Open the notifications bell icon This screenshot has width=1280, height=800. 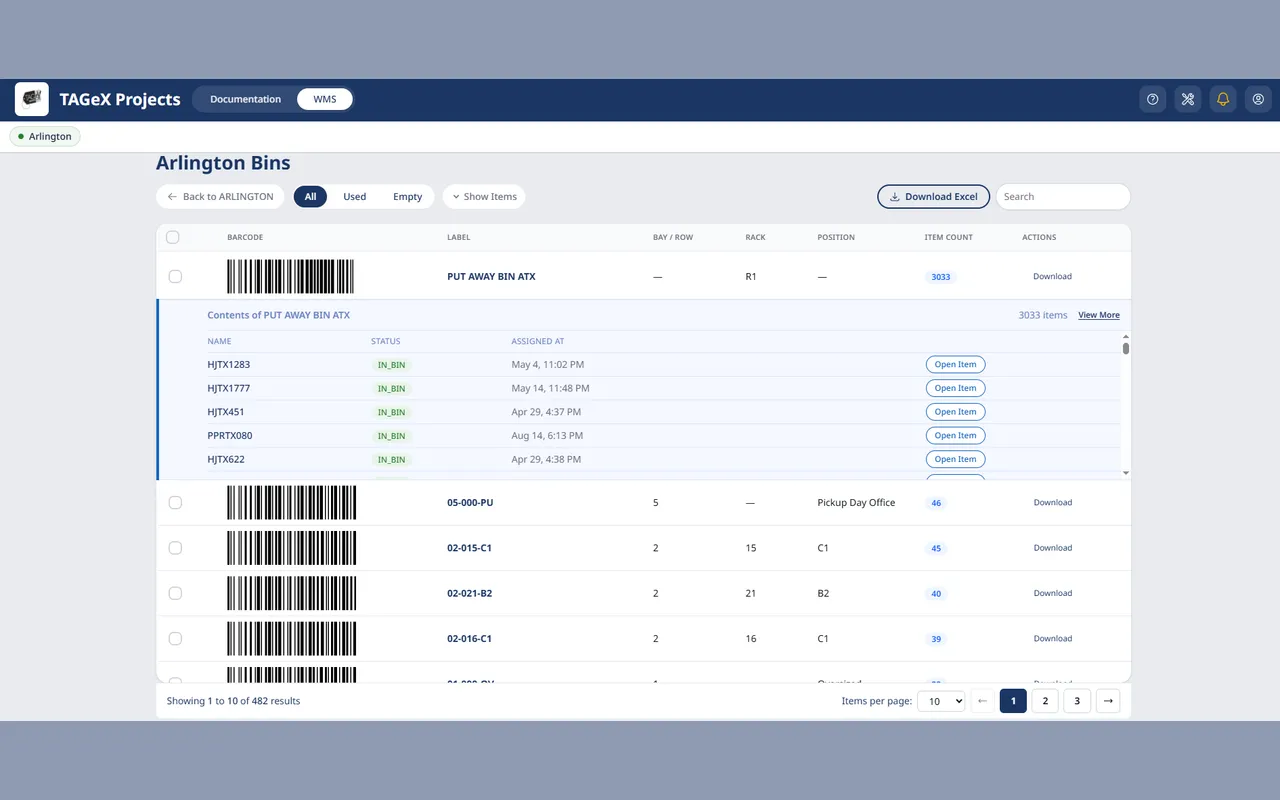1223,99
